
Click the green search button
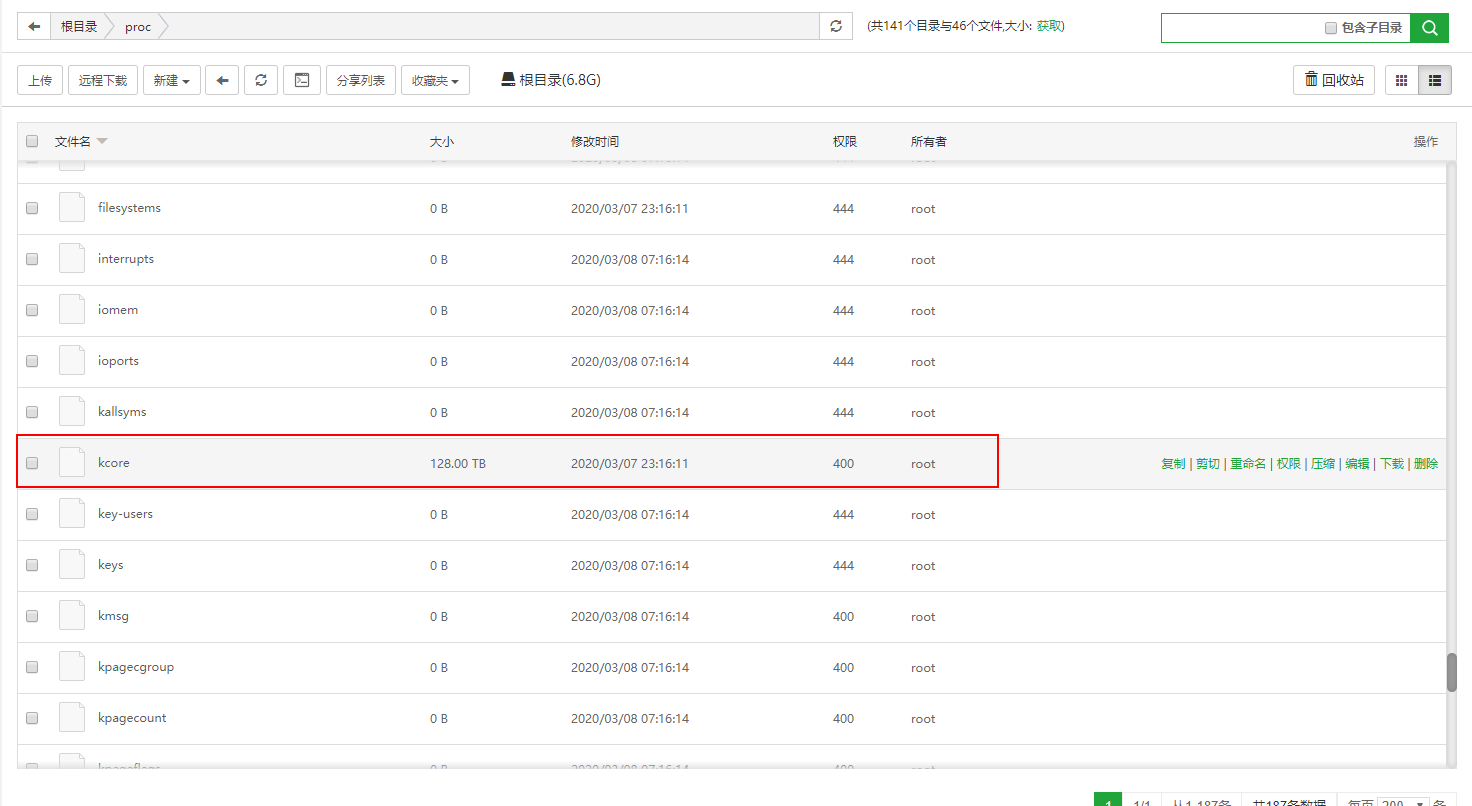1429,28
